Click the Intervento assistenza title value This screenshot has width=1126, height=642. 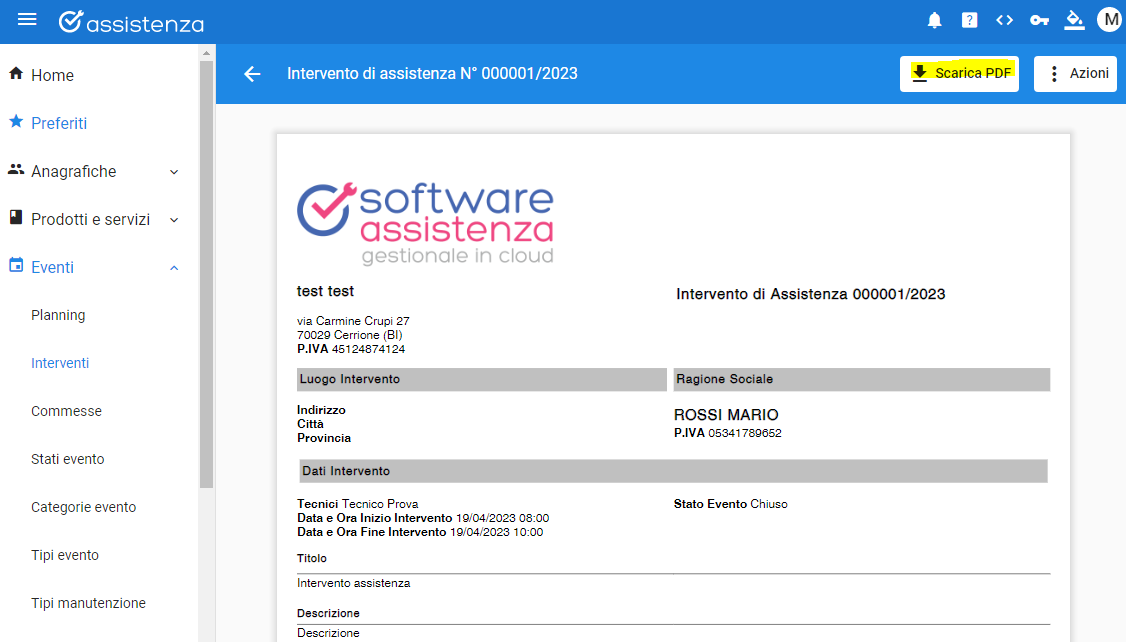pyautogui.click(x=353, y=583)
